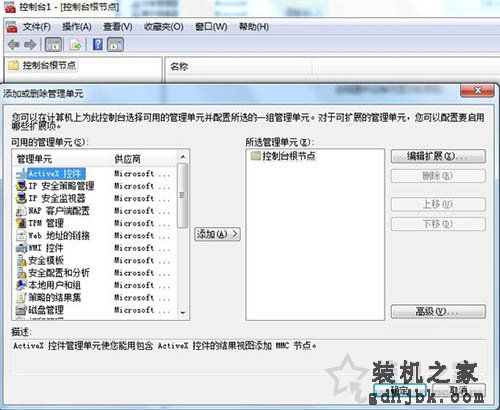
Task: Click the snap-in list scrollbar thumb
Action: pos(182,195)
